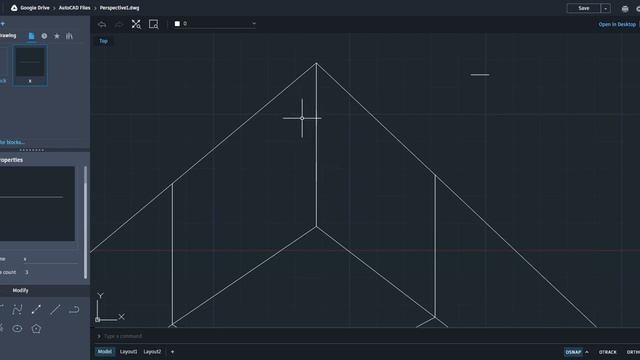640x360 pixels.
Task: Open the Modify tools section
Action: pos(20,291)
